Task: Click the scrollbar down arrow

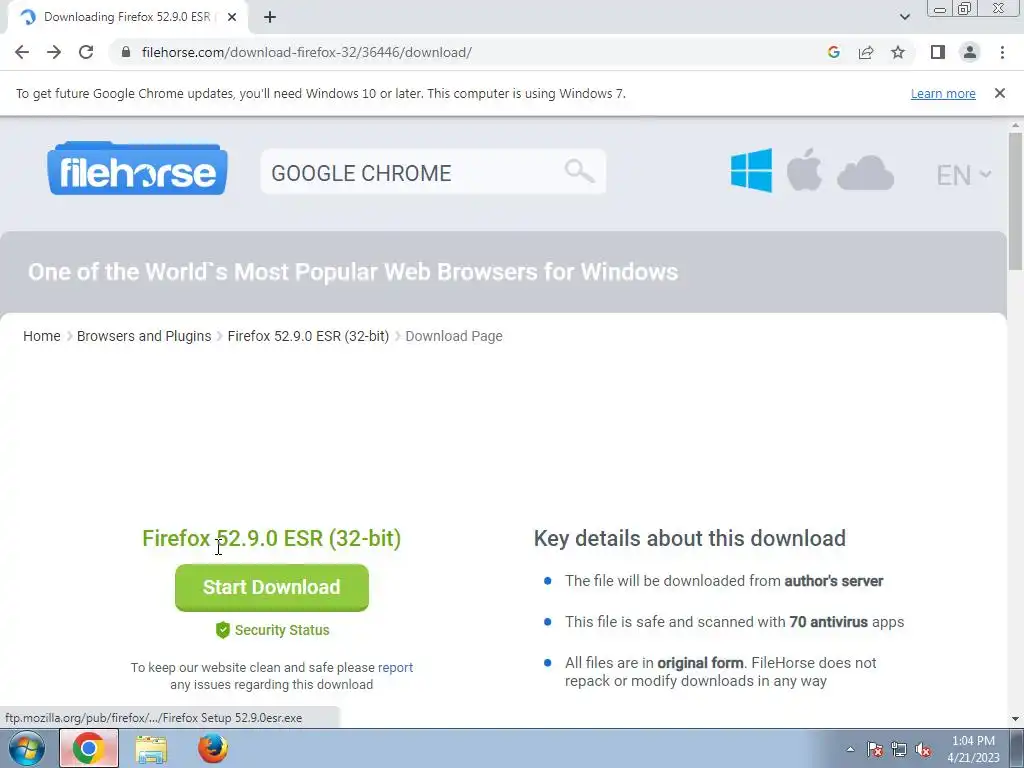Action: tap(1015, 719)
